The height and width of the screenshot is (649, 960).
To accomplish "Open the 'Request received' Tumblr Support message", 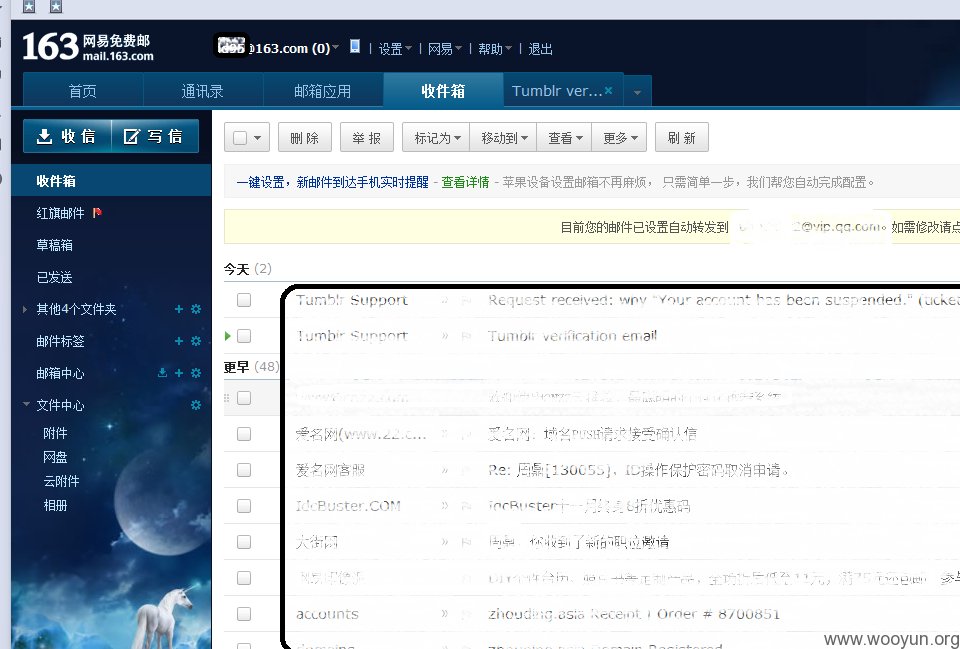I will [723, 299].
